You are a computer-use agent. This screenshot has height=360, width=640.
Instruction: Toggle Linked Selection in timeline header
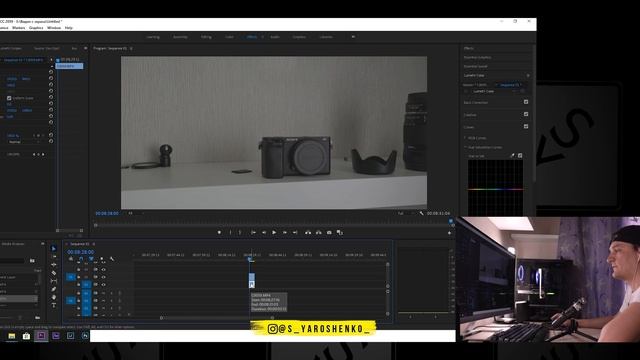[x=91, y=259]
